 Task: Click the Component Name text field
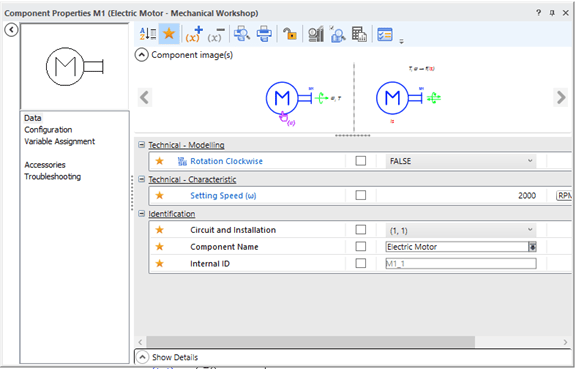[457, 247]
